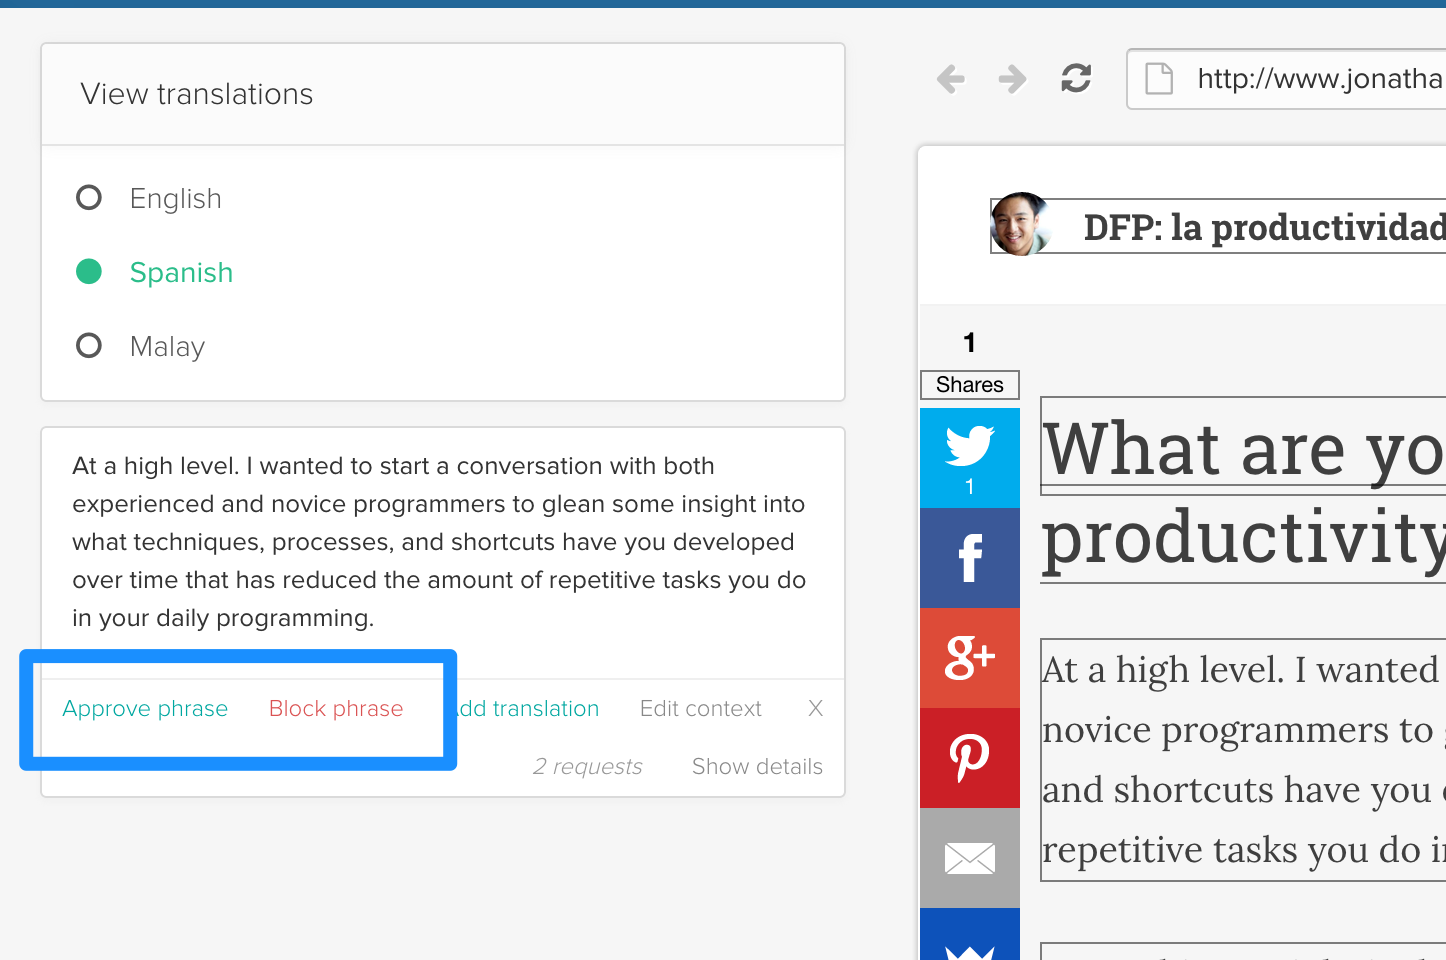
Task: Click the 'What are yo' headline
Action: coord(1243,448)
